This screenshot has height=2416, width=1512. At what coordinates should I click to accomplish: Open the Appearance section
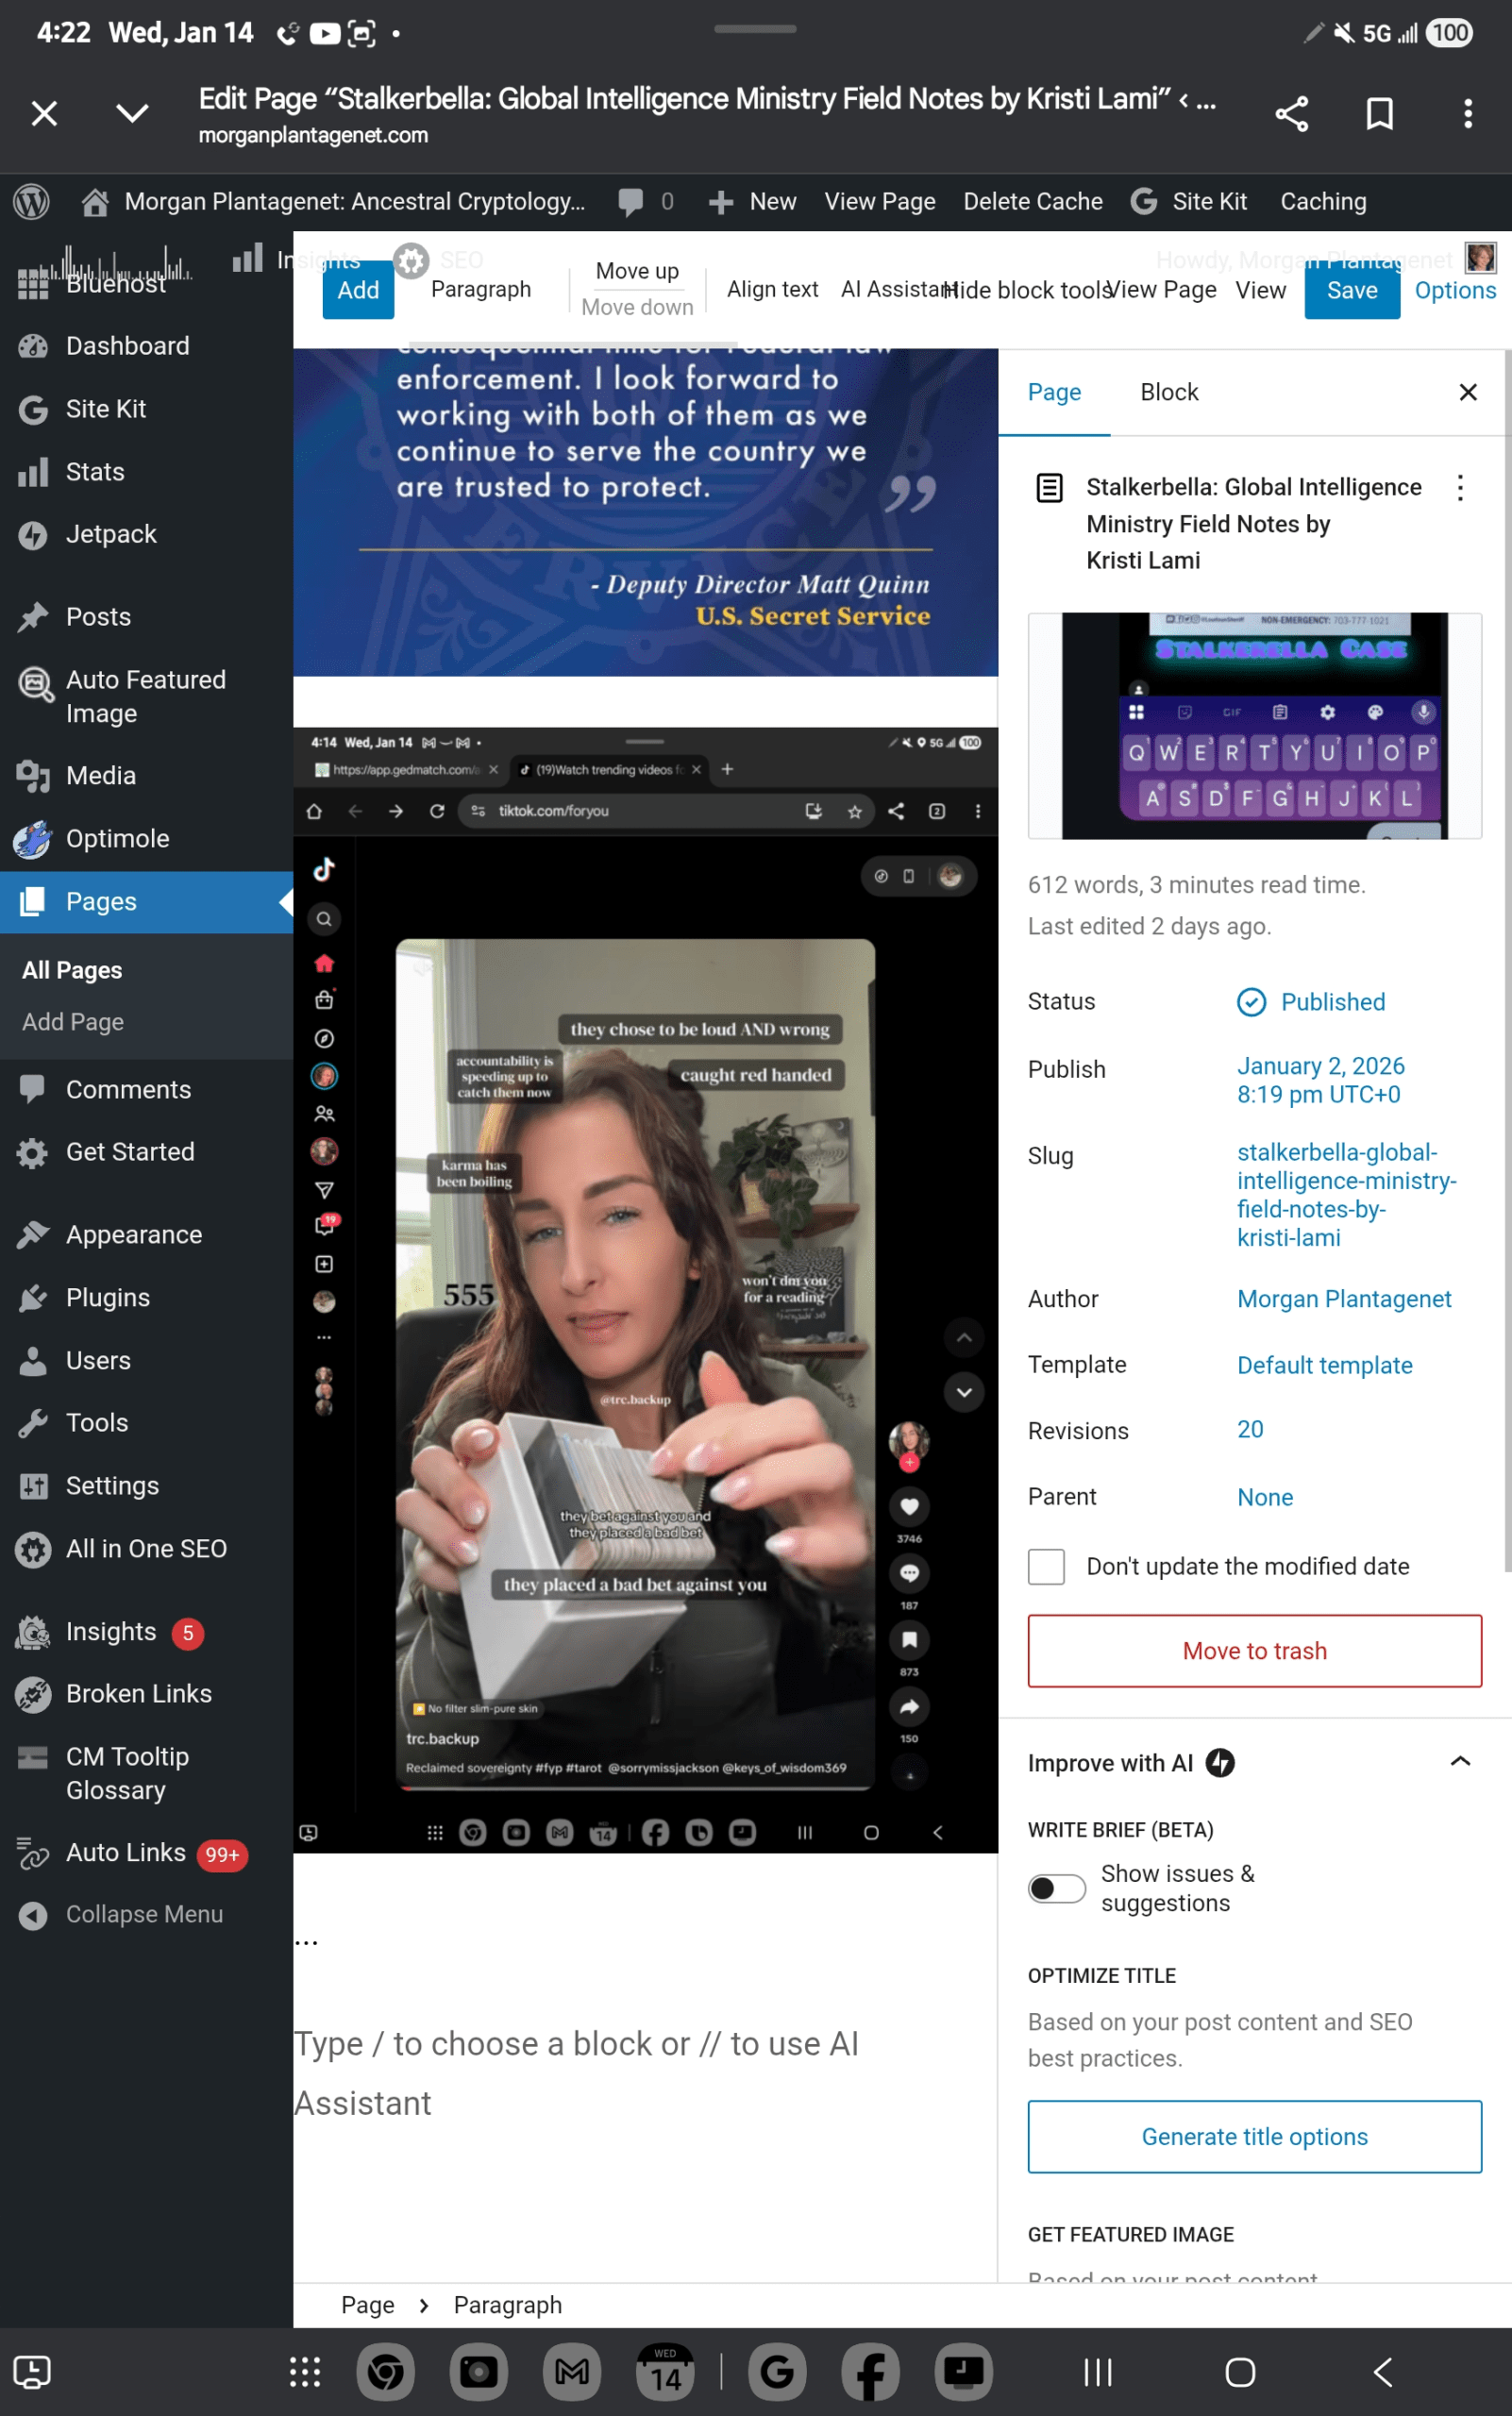(x=134, y=1234)
